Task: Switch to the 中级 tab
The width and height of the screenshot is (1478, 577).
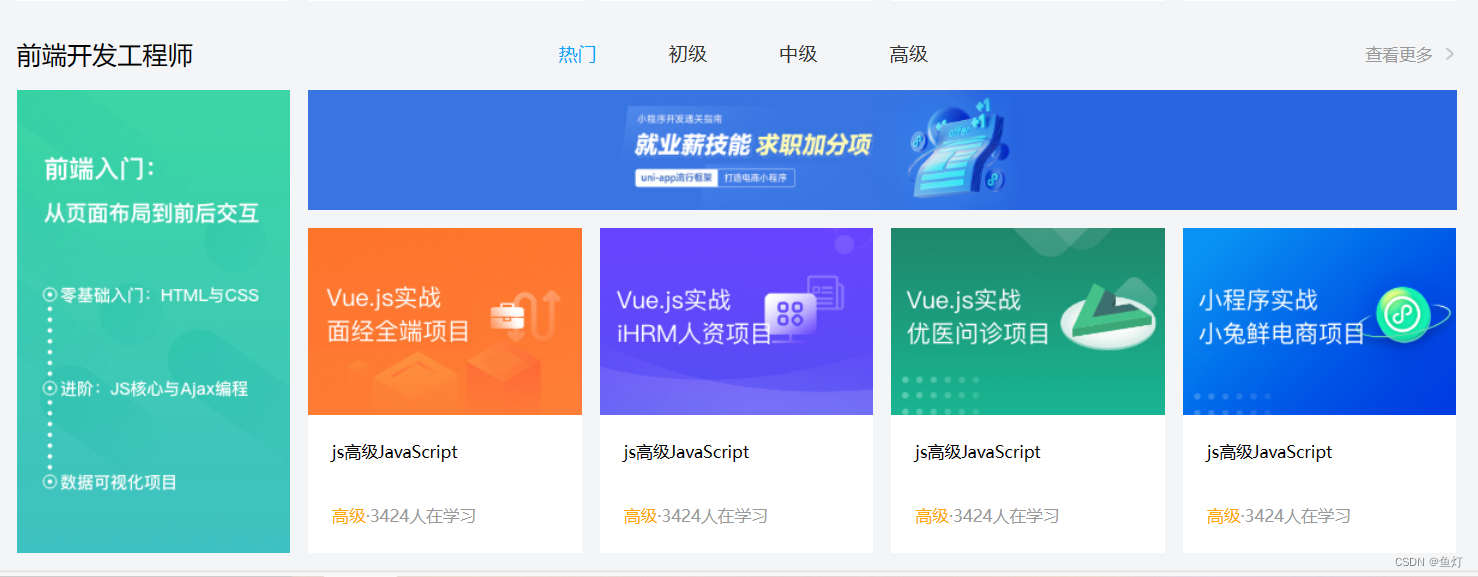Action: click(x=798, y=54)
